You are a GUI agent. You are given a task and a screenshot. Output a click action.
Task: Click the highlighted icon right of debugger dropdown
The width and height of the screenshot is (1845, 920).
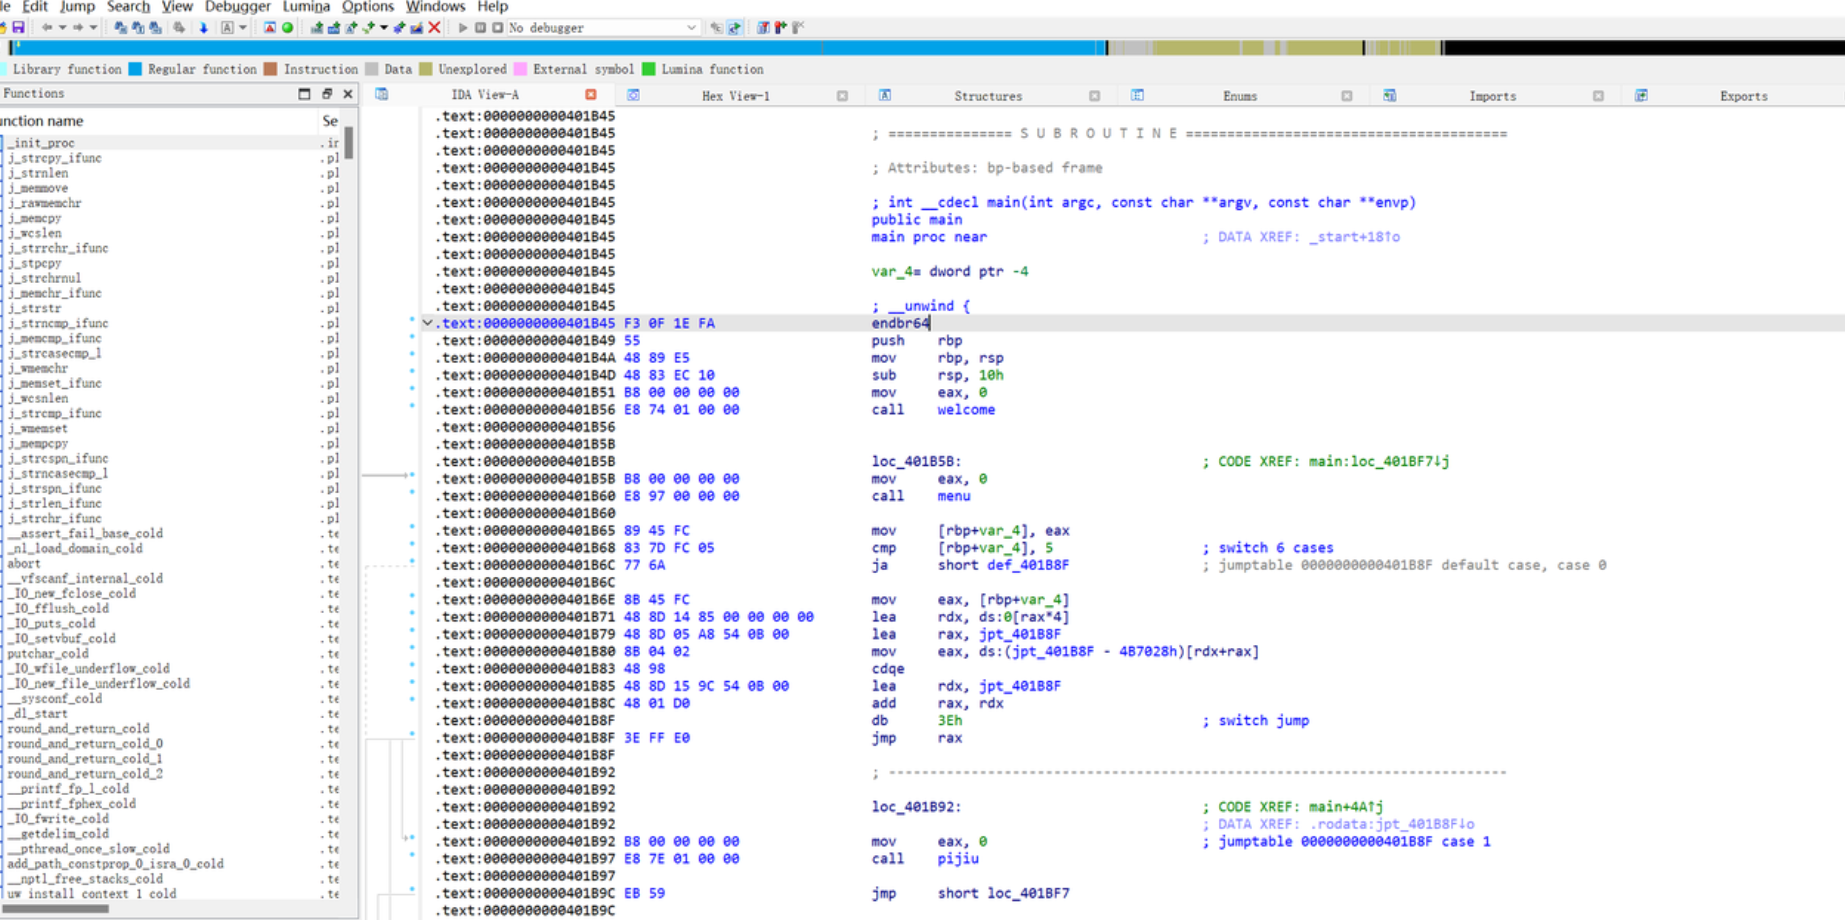[x=735, y=28]
